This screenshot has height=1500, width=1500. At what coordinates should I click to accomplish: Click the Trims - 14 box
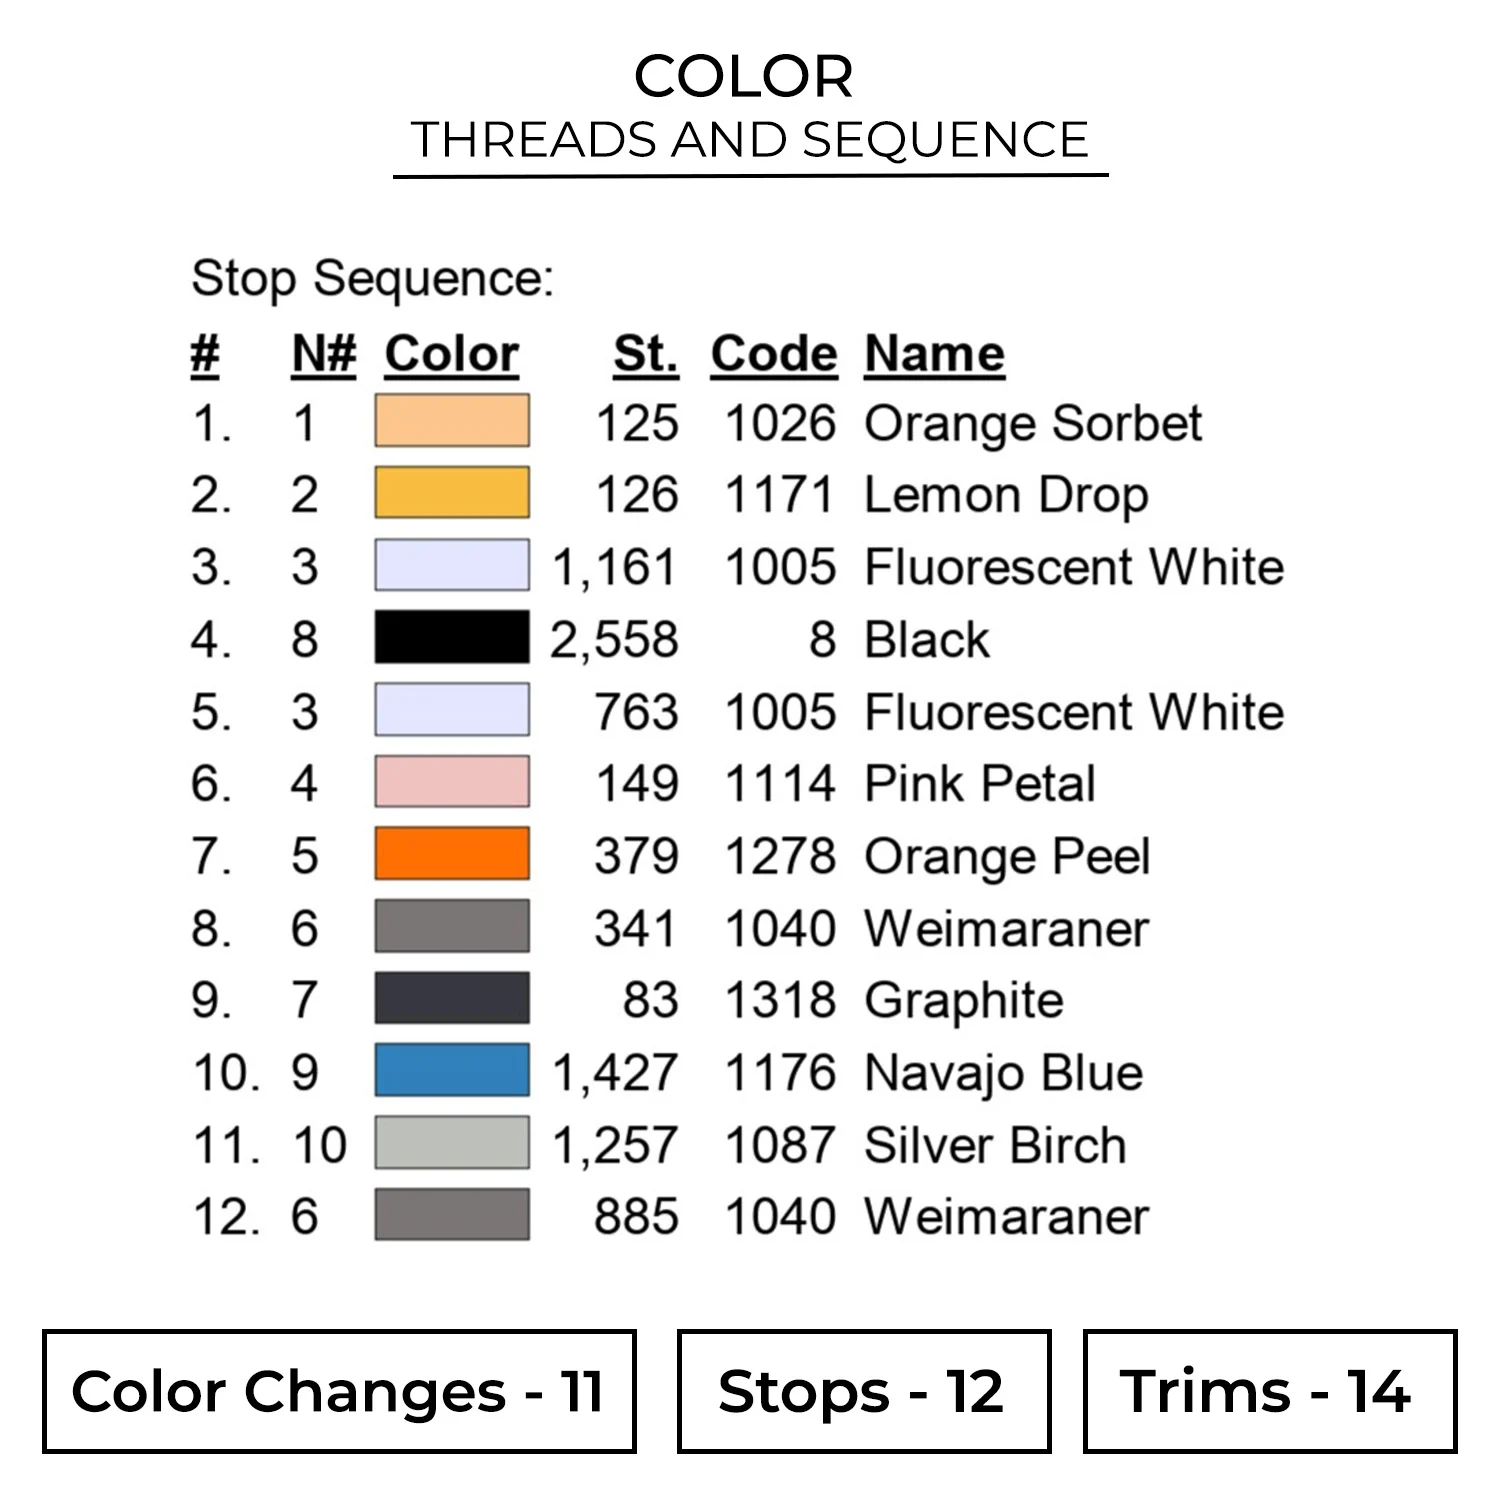(x=1269, y=1391)
